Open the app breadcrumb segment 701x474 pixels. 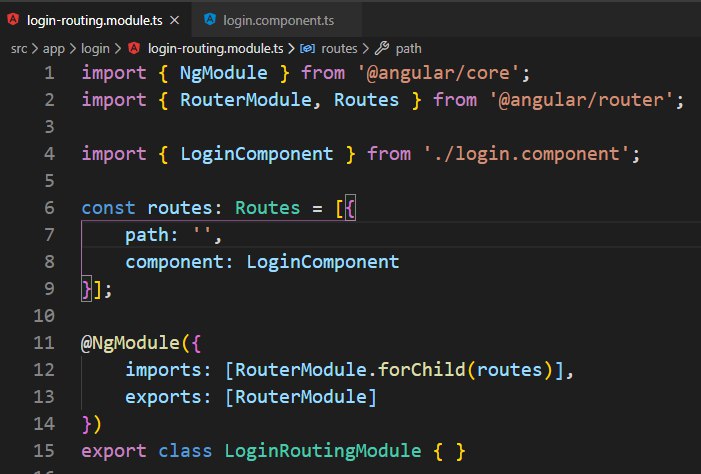54,48
